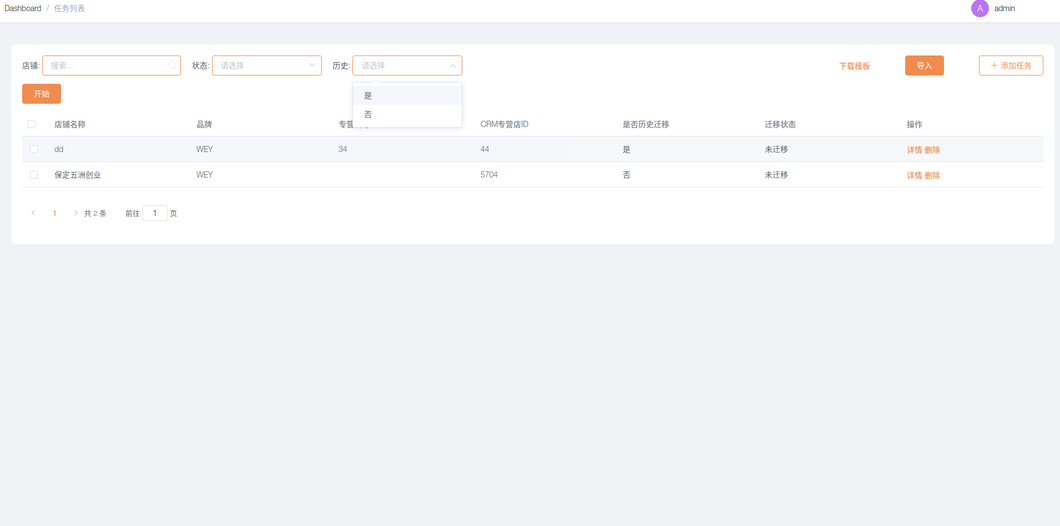Choose 否 in the 历史 dropdown list

point(407,115)
